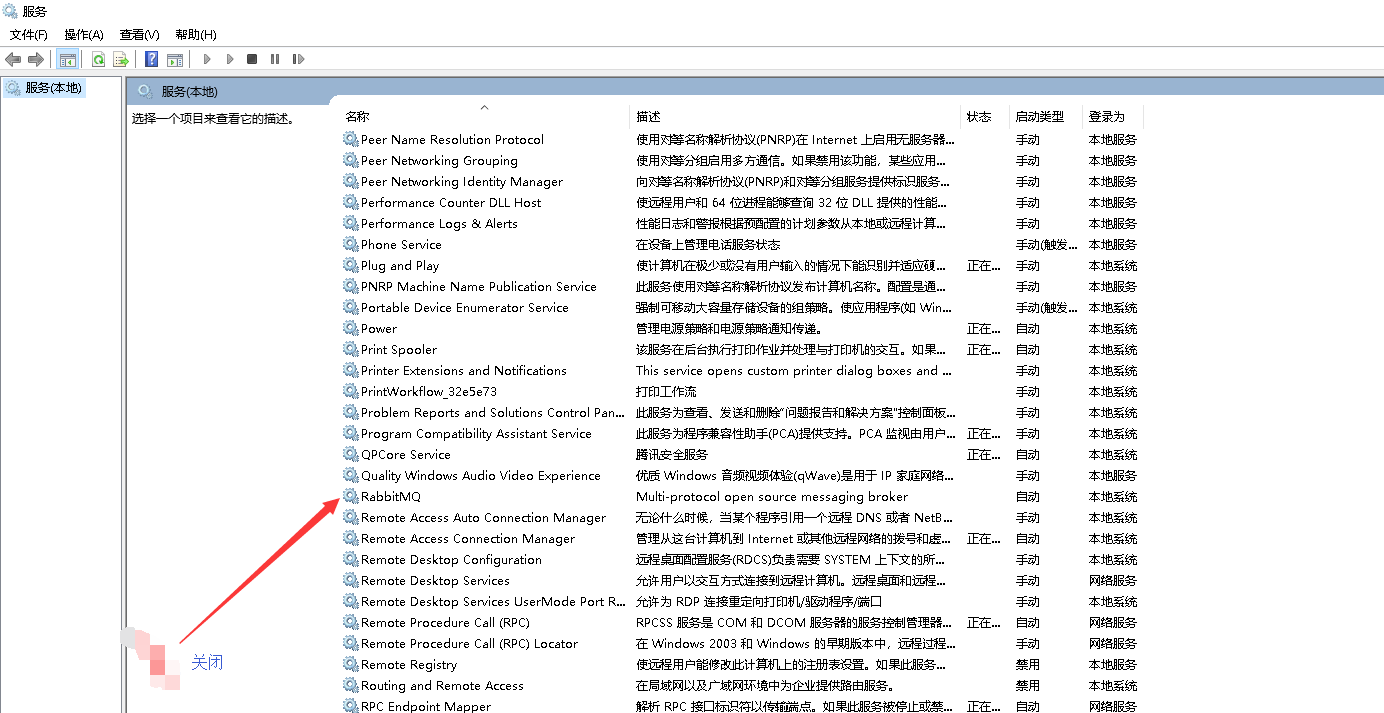Click gear icon beside Plug and Play
The image size is (1384, 713).
coord(350,265)
